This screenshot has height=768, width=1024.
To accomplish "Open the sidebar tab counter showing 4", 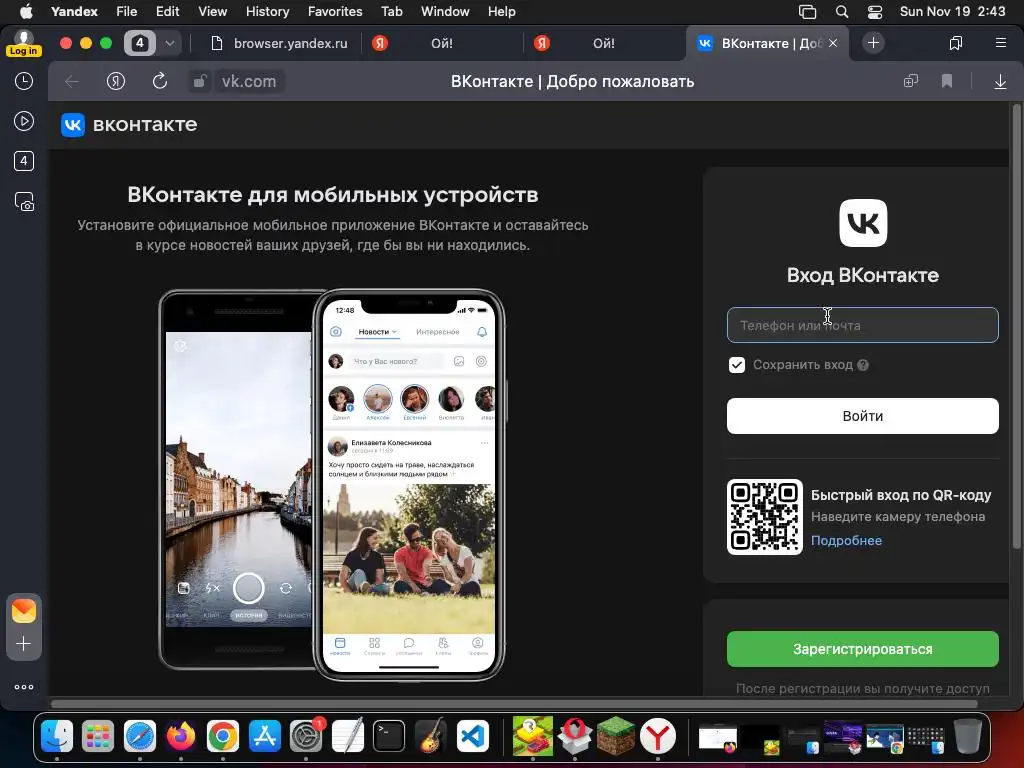I will 24,161.
